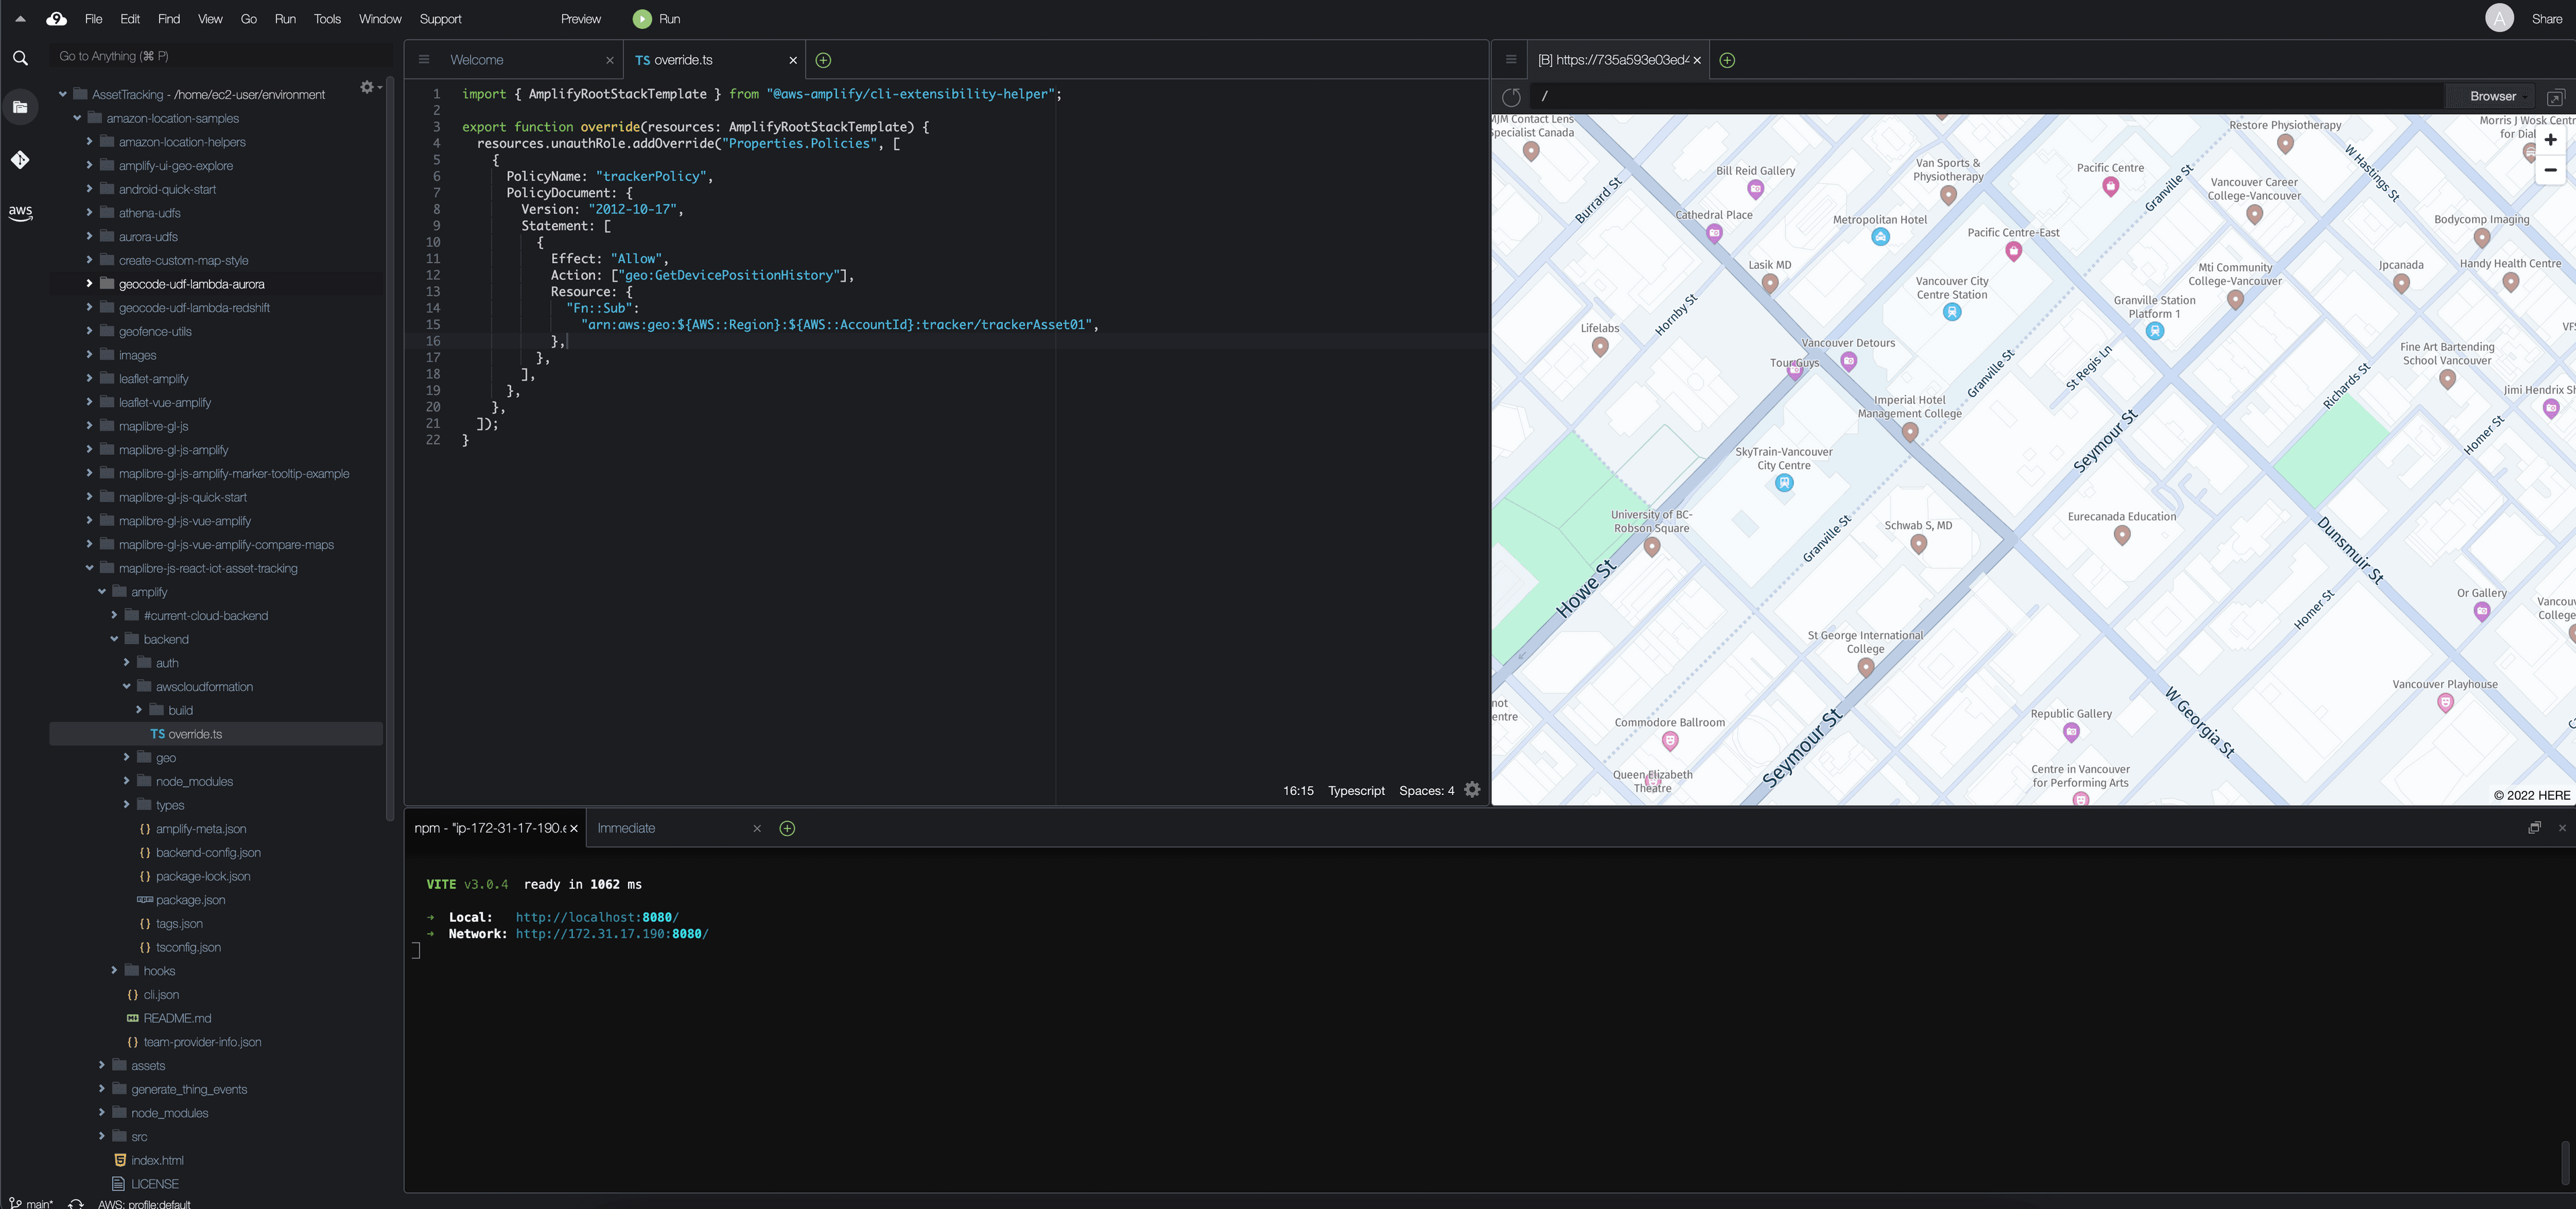Image resolution: width=2576 pixels, height=1209 pixels.
Task: Open README.md file in tree
Action: [x=177, y=1018]
